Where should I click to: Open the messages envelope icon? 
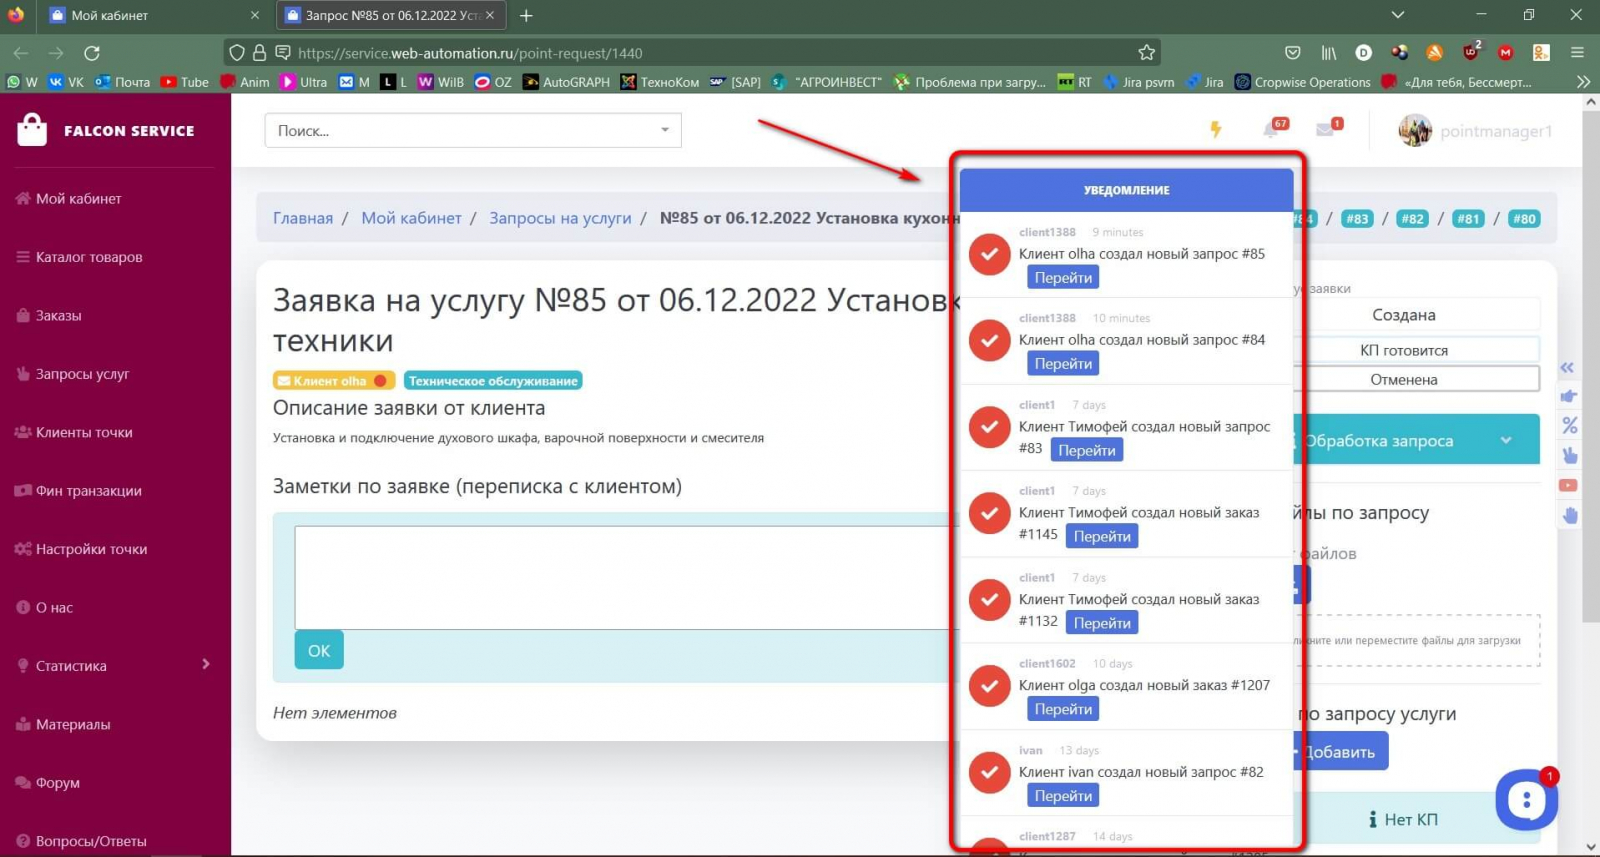pyautogui.click(x=1325, y=130)
